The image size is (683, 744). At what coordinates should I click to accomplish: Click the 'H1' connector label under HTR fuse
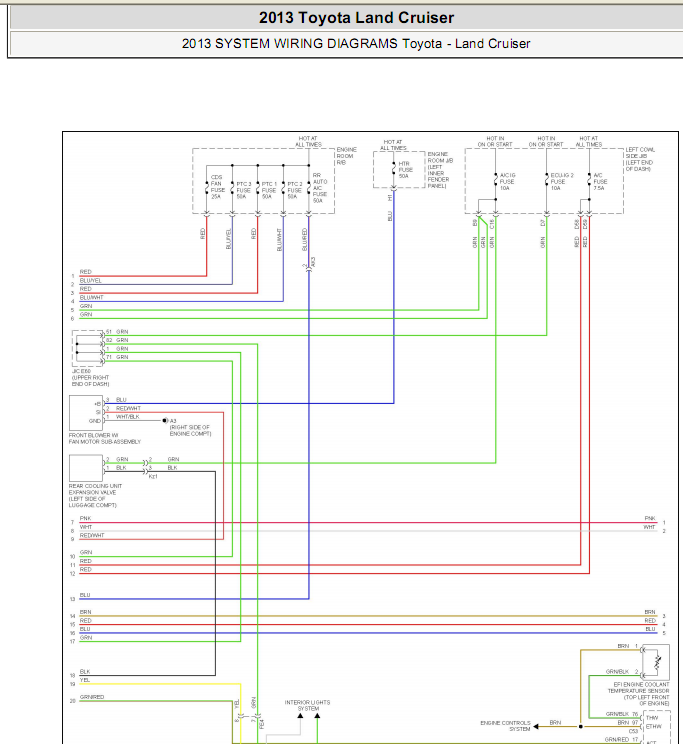click(x=390, y=197)
